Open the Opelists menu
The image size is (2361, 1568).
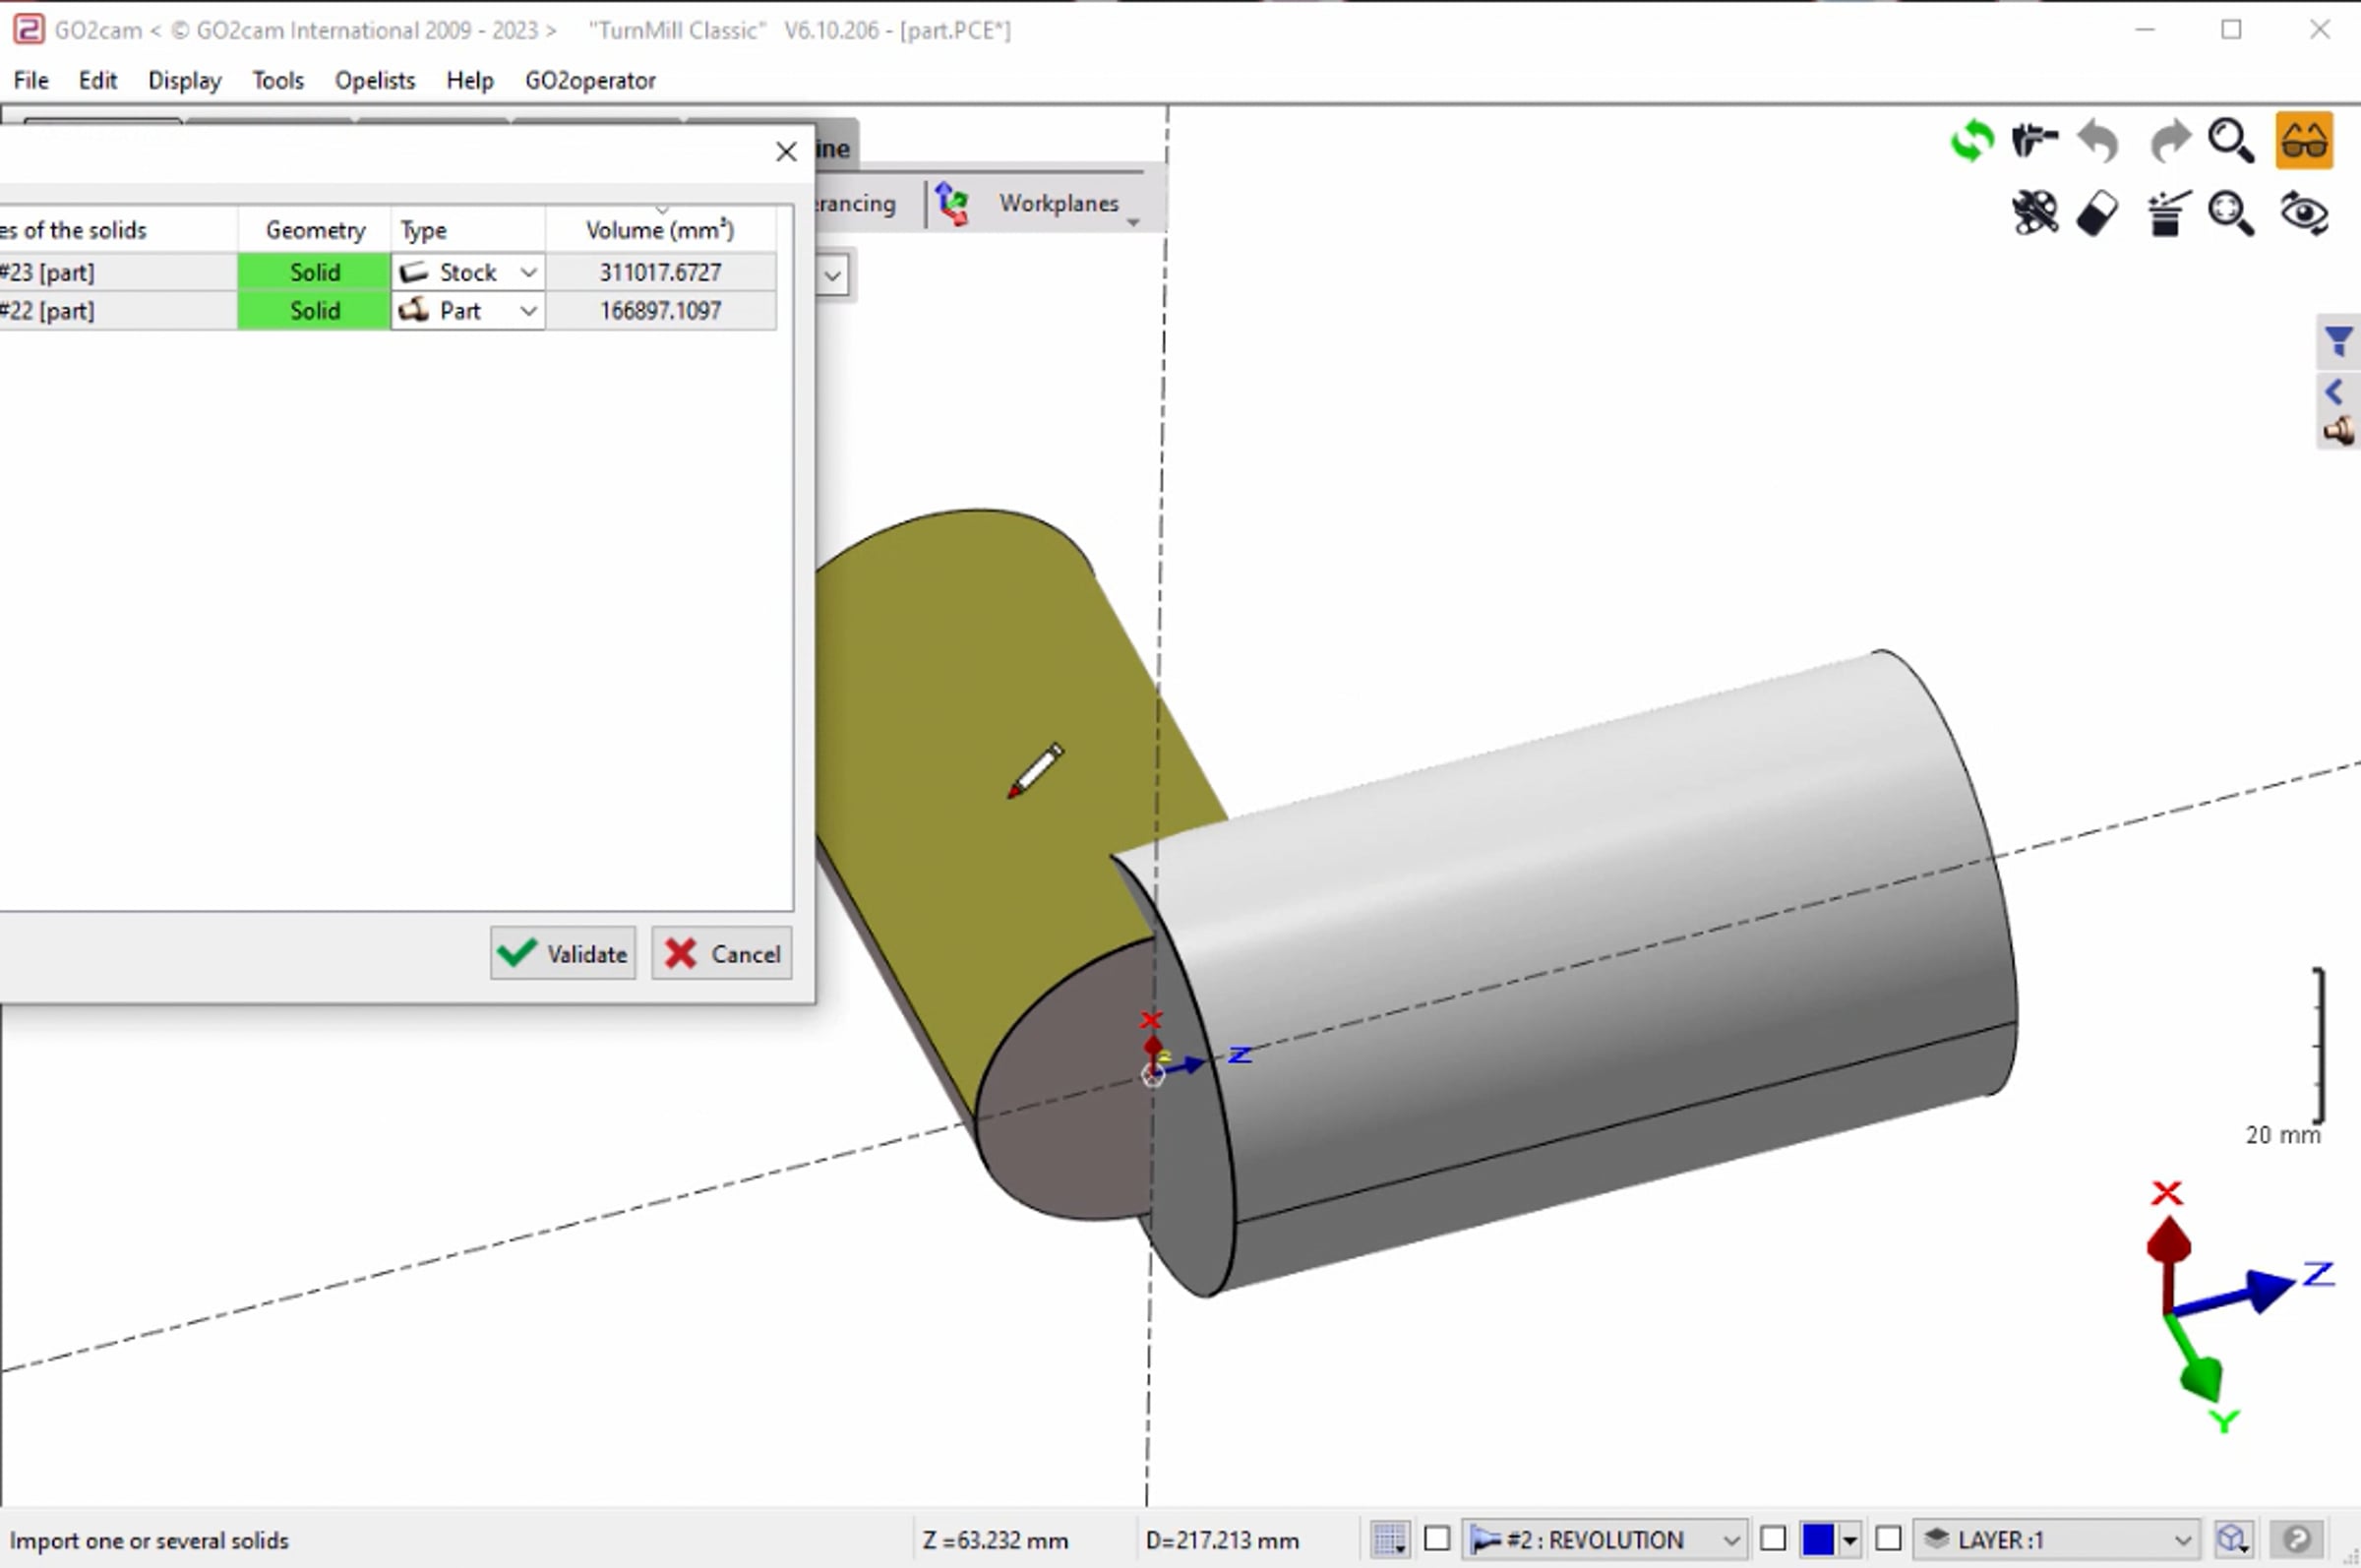pyautogui.click(x=375, y=80)
